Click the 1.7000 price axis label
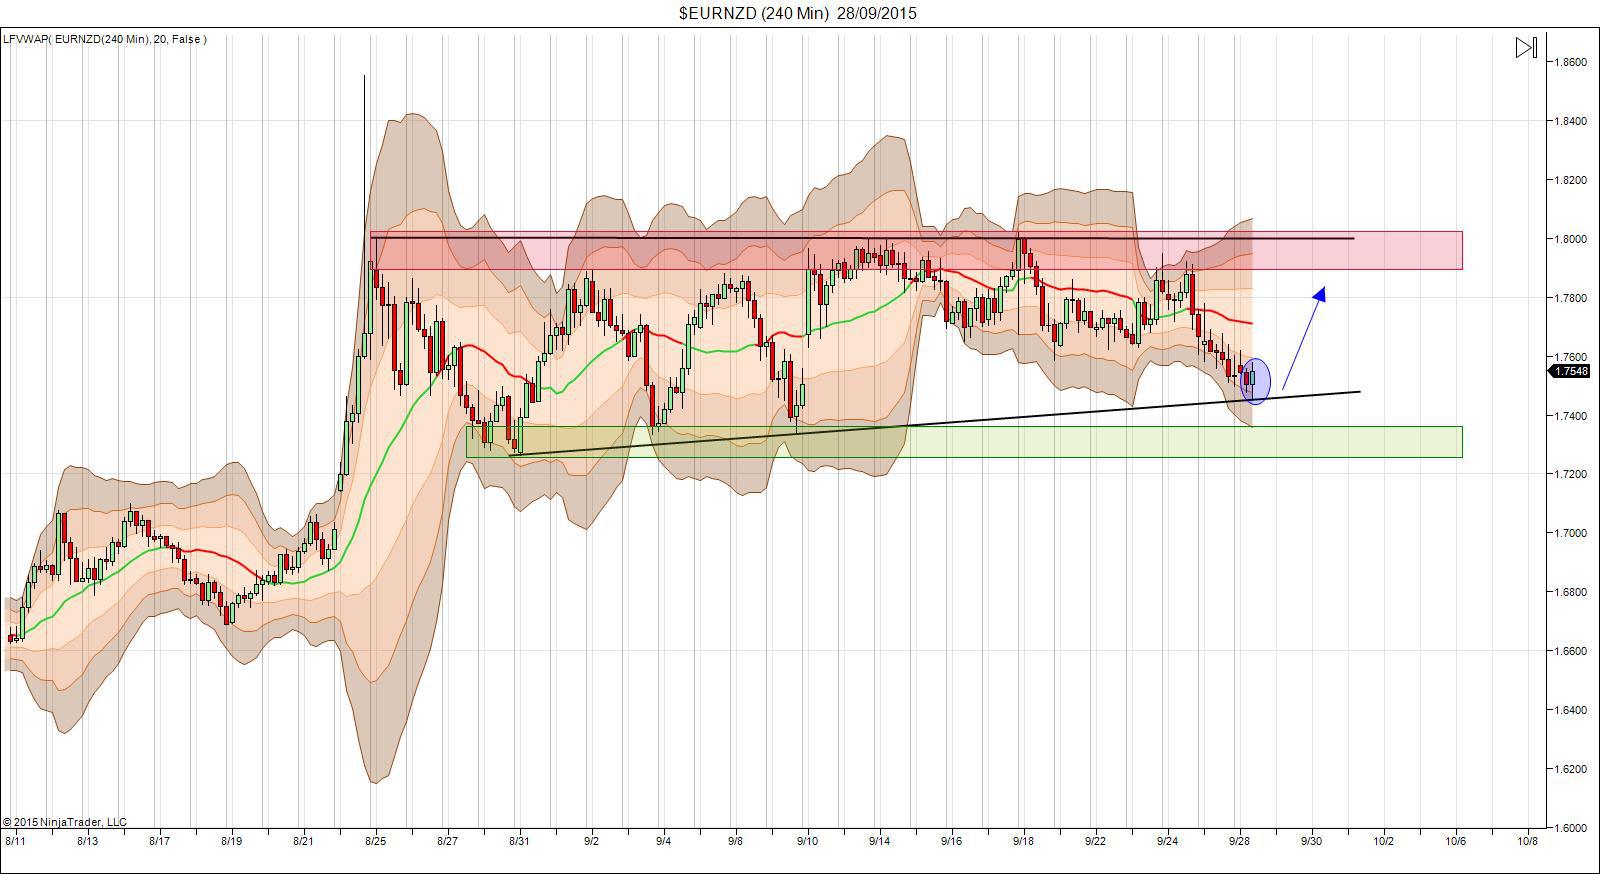 click(1571, 533)
